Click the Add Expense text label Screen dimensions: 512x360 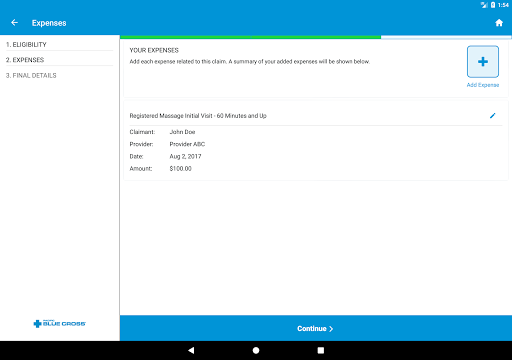(x=483, y=85)
